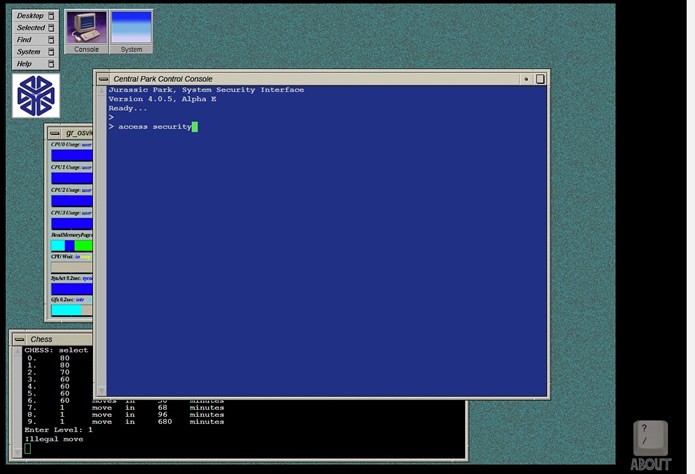Select the System desktop icon
The image size is (695, 474).
[x=131, y=32]
